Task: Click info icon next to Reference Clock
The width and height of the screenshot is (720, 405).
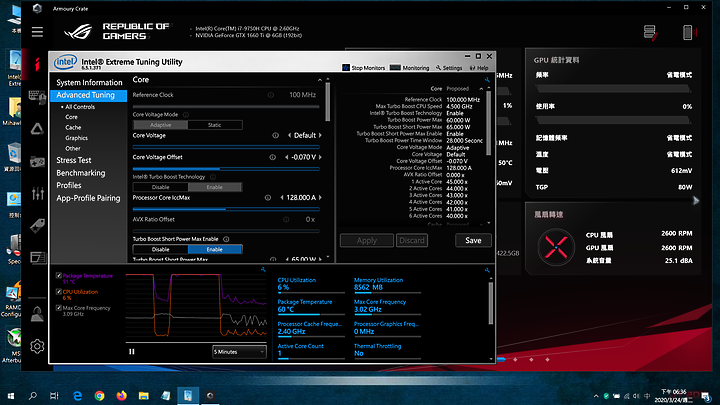Action: click(271, 95)
